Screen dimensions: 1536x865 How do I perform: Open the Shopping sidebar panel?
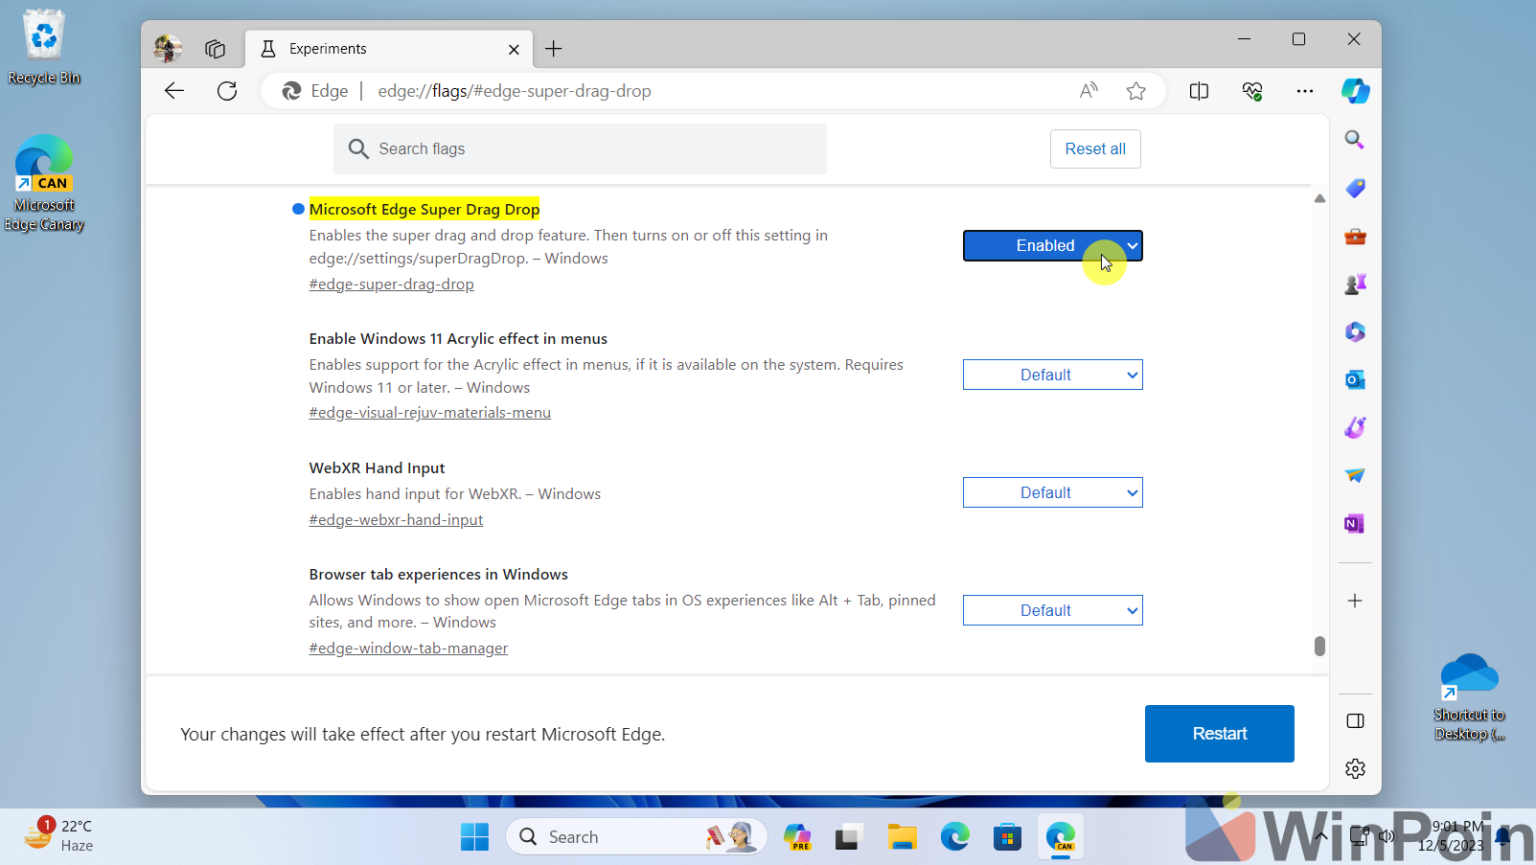pyautogui.click(x=1355, y=188)
